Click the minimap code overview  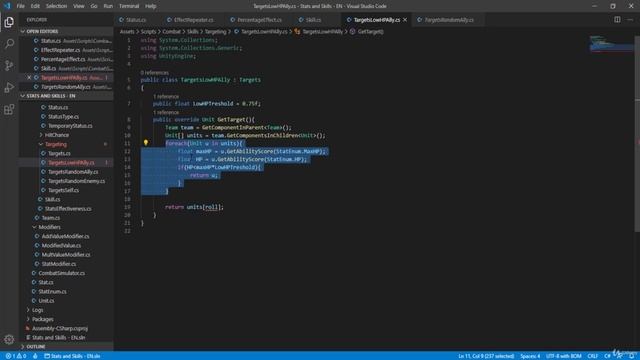[x=611, y=44]
